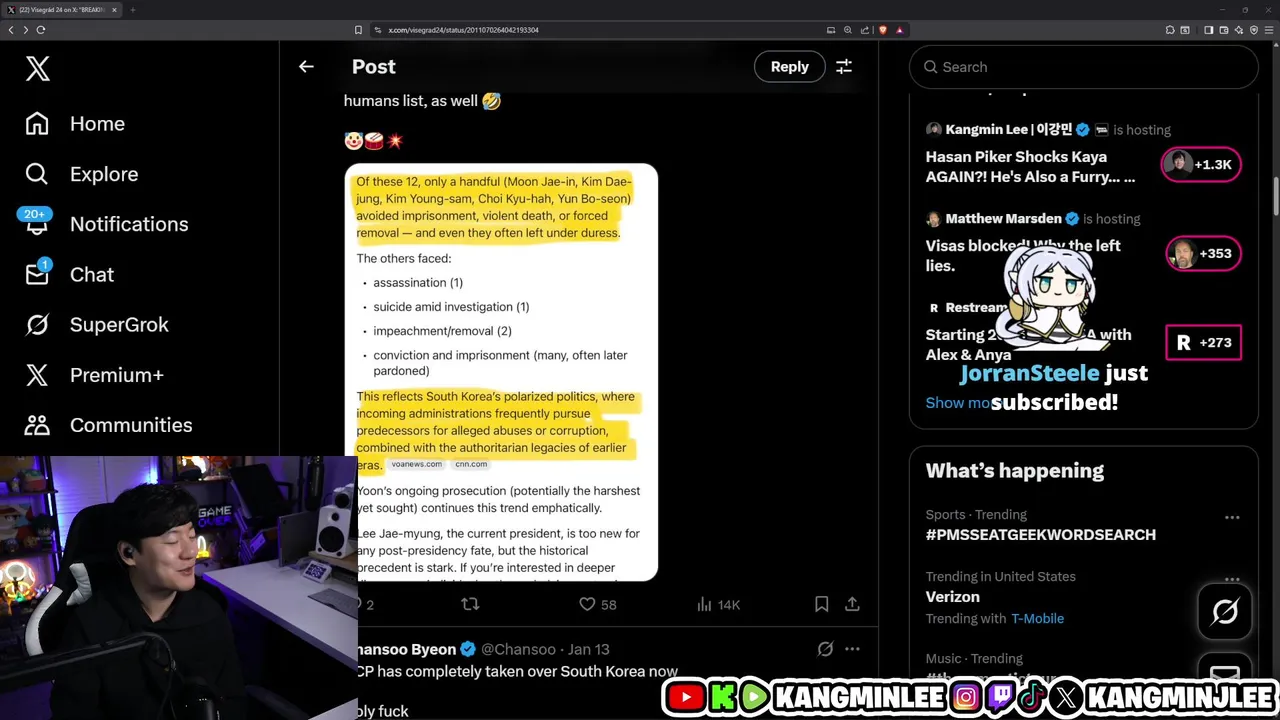Like the post showing 58 likes
Screen dimensions: 1280x720
(x=598, y=604)
